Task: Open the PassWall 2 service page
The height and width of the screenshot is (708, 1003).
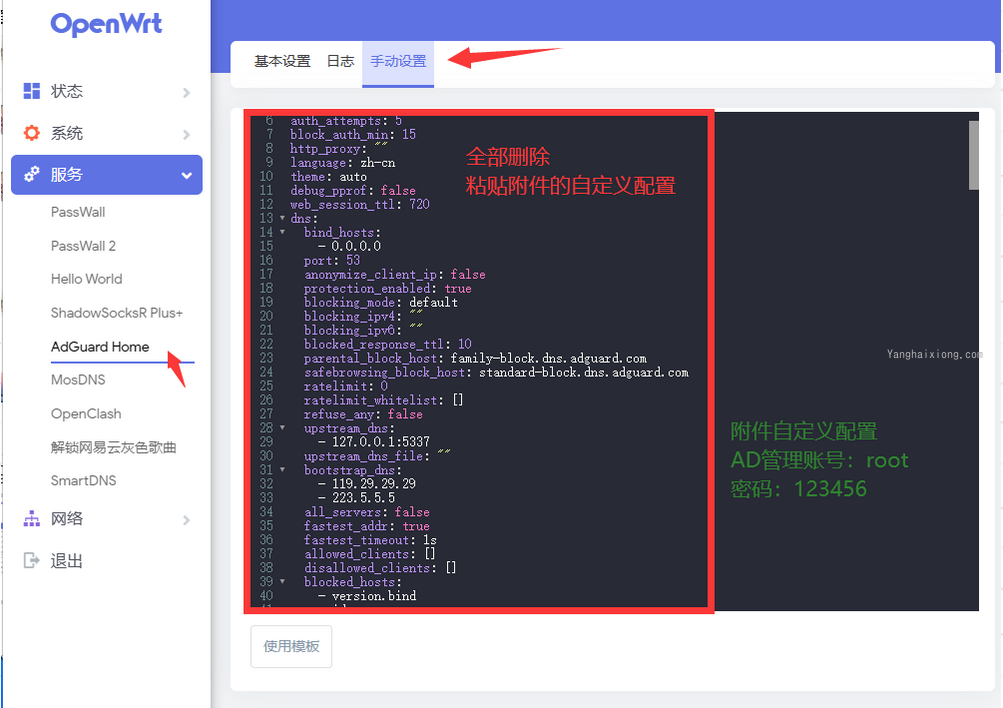Action: (x=83, y=246)
